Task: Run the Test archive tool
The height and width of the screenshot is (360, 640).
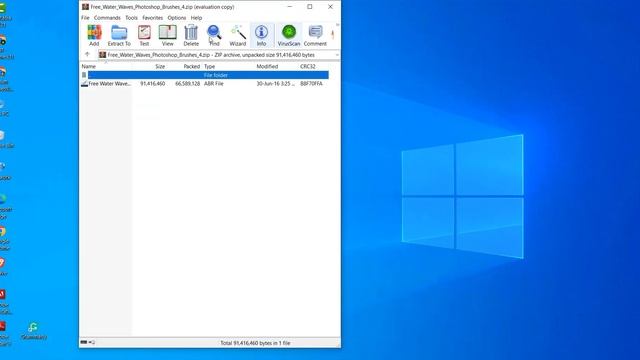Action: [144, 35]
